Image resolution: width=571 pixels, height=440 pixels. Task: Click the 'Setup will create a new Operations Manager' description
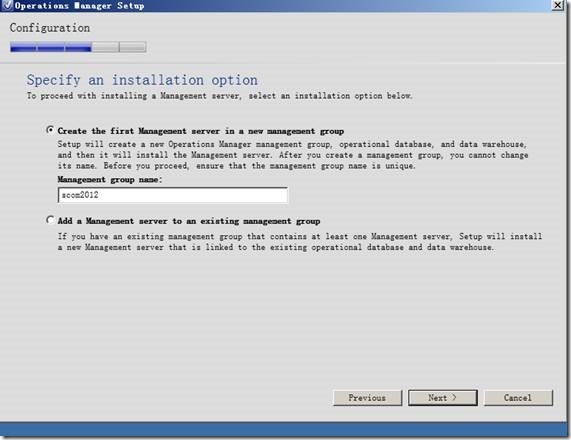[x=293, y=155]
